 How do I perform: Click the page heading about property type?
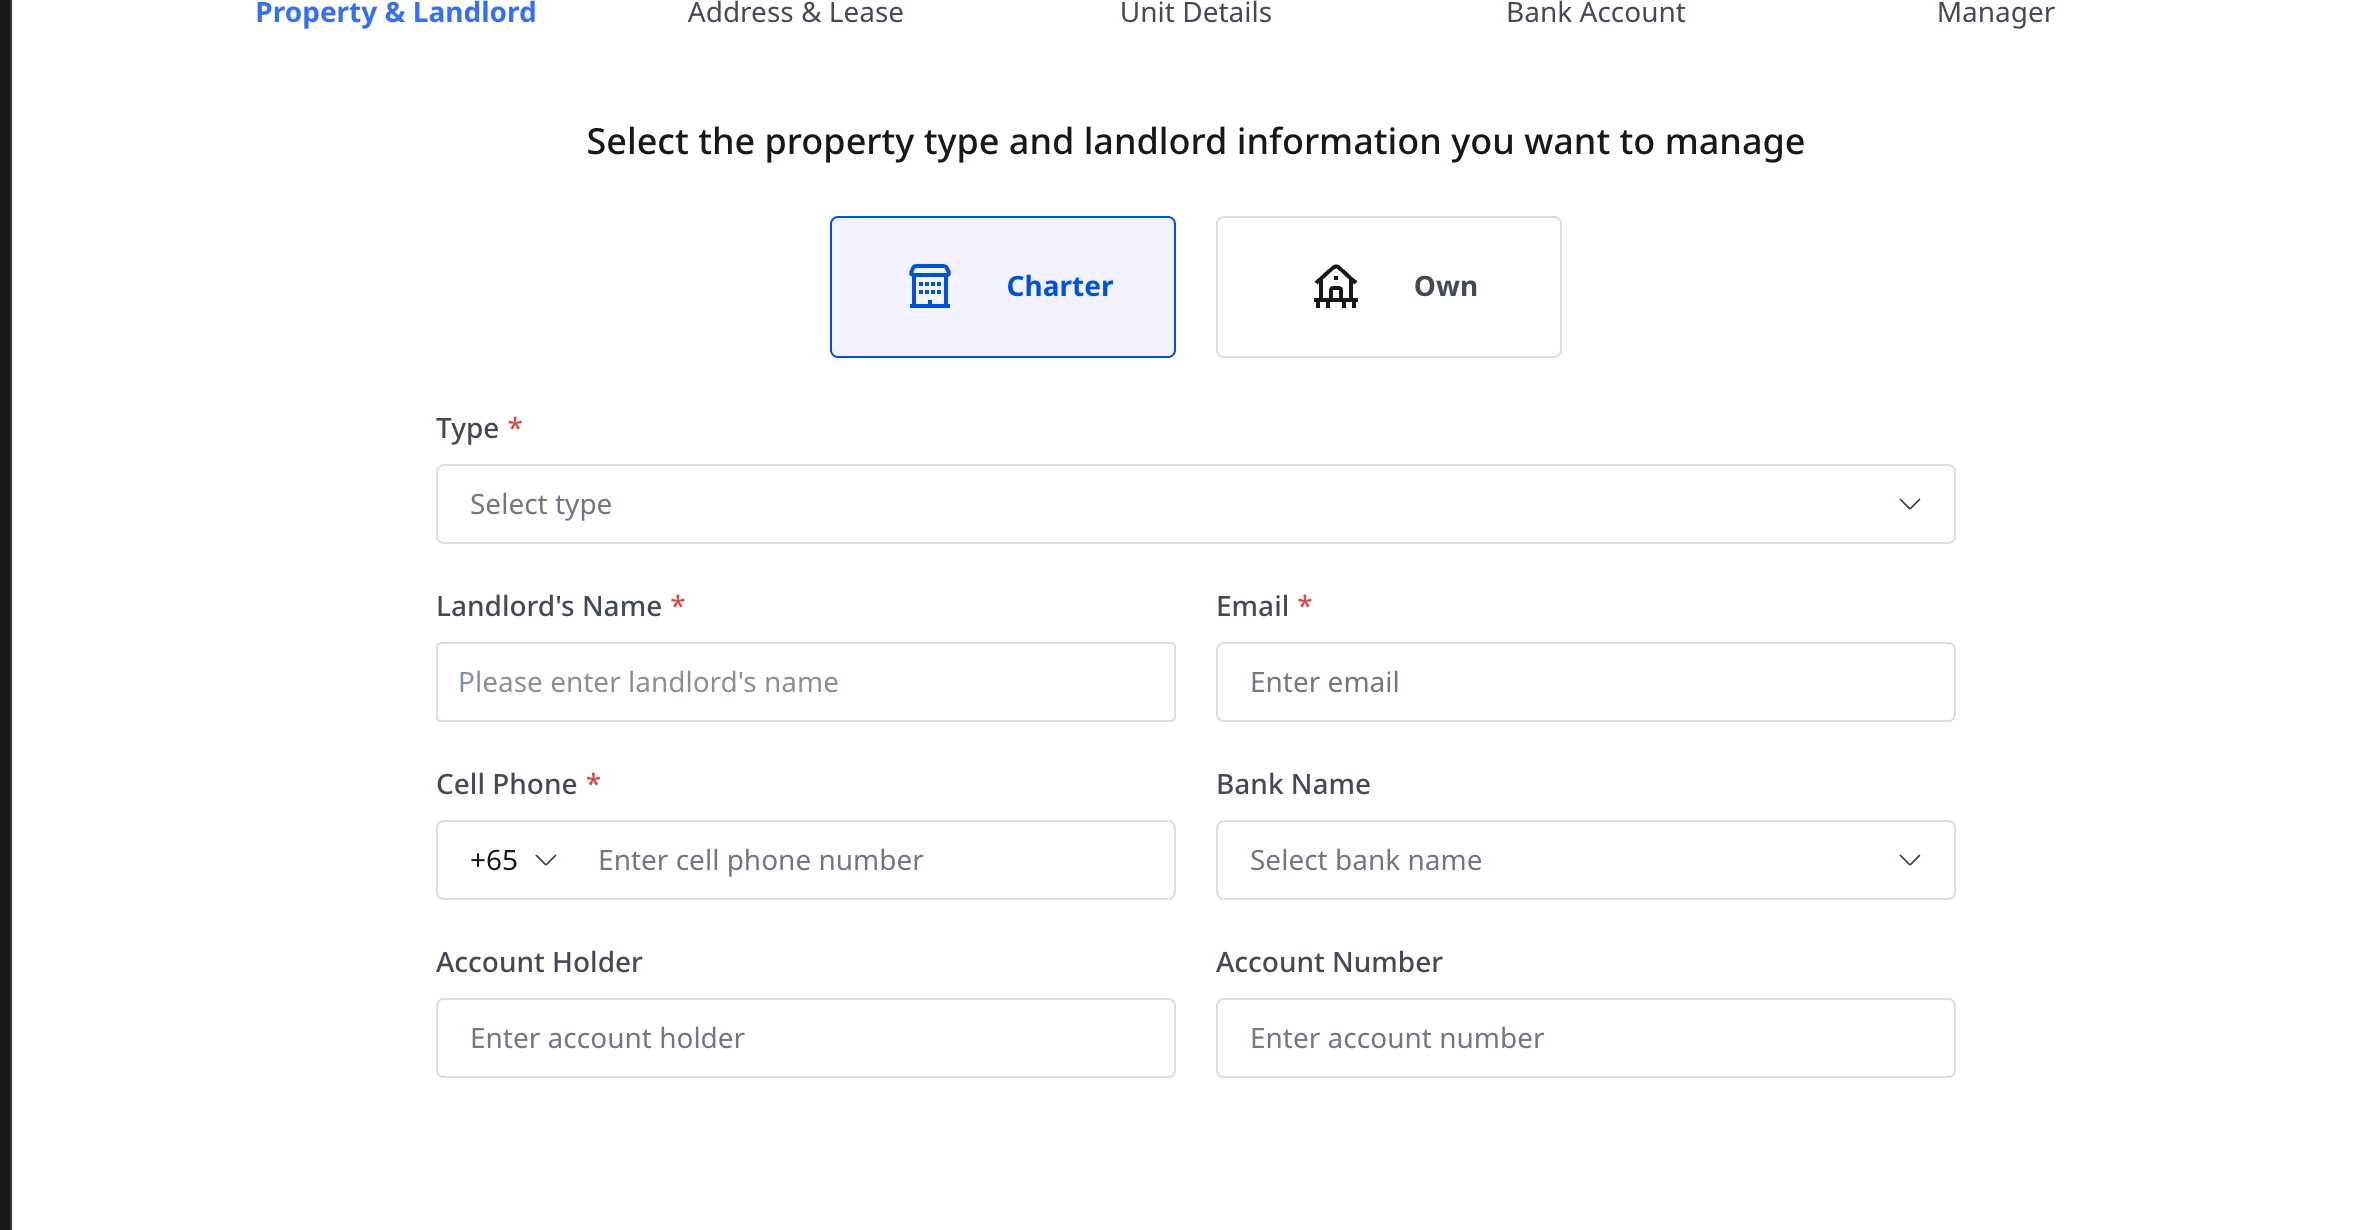pyautogui.click(x=1195, y=142)
